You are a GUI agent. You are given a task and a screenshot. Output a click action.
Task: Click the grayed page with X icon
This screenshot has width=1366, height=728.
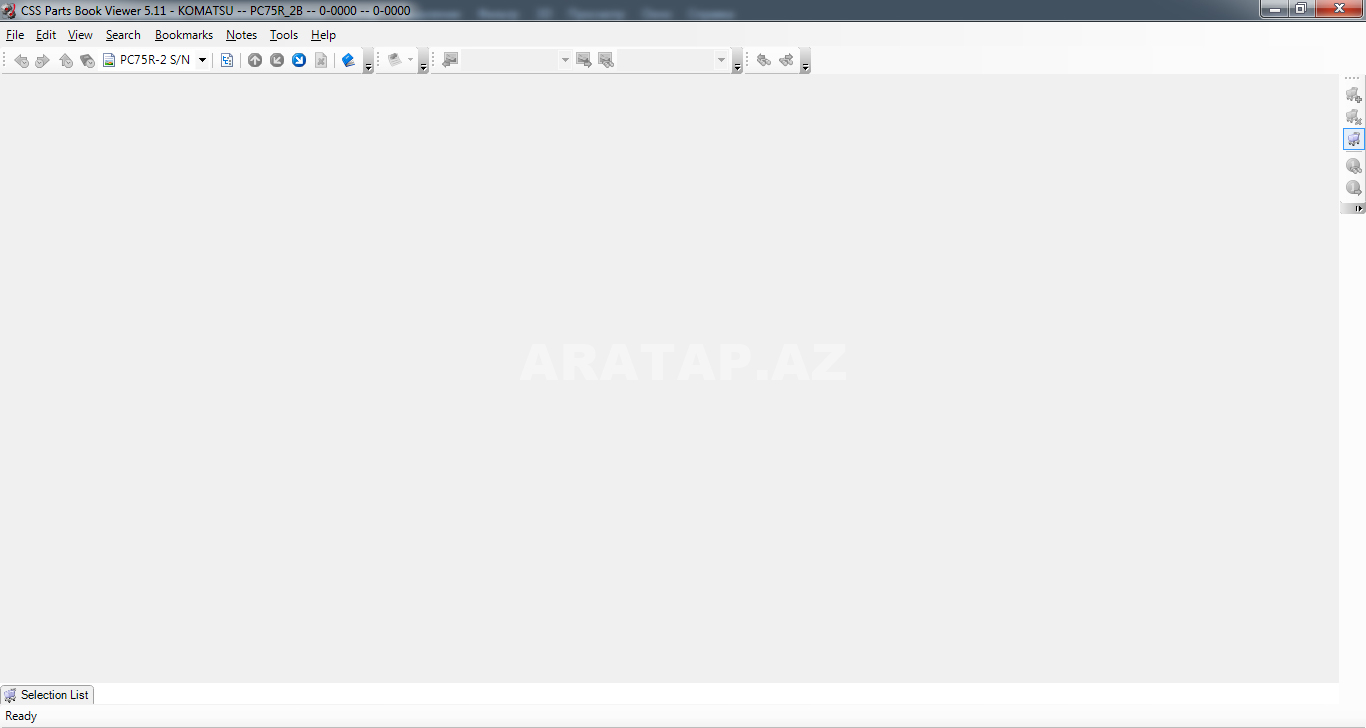pos(321,60)
